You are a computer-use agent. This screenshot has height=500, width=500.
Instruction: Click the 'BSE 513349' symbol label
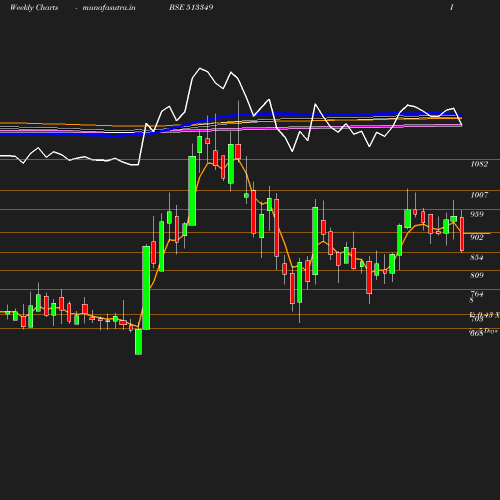[x=191, y=7]
